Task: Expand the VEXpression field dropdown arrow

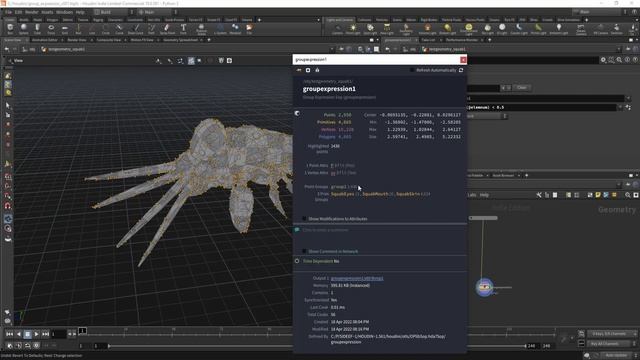Action: tap(620, 107)
